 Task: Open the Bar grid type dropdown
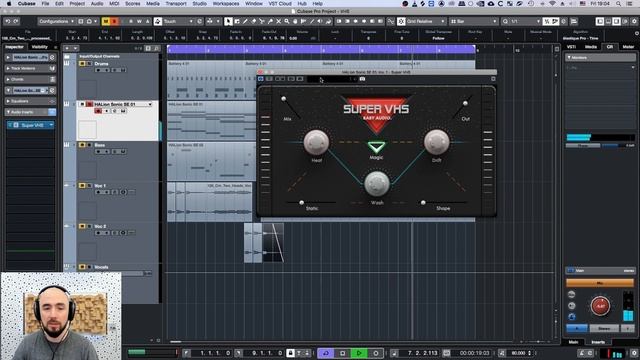(x=473, y=21)
